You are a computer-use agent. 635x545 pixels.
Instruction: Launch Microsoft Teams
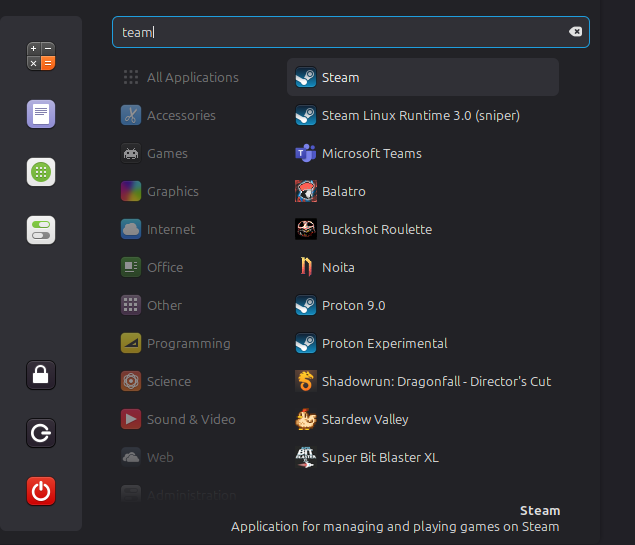[x=423, y=153]
